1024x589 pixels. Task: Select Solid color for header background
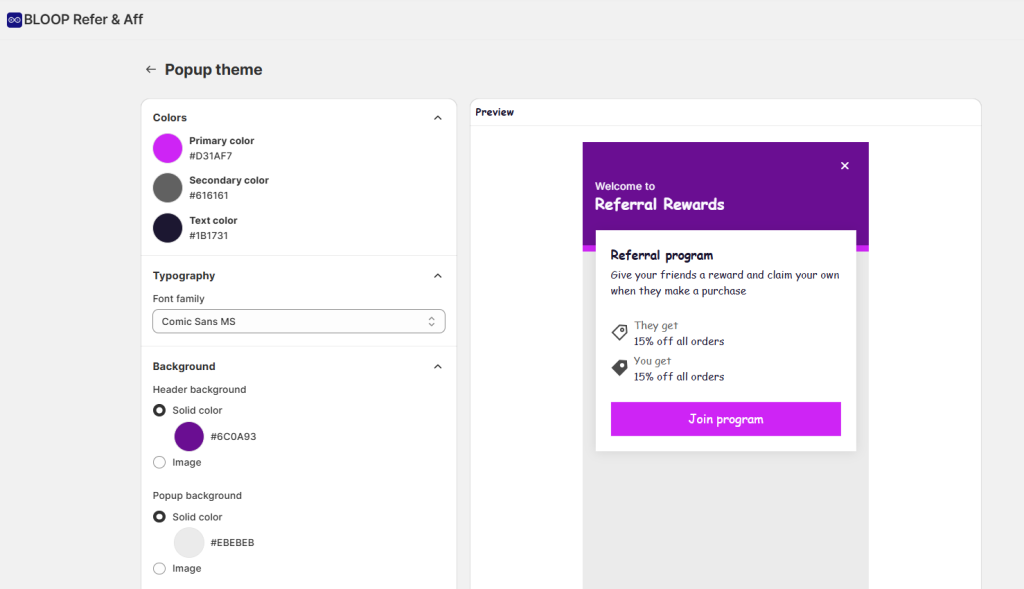(x=159, y=410)
